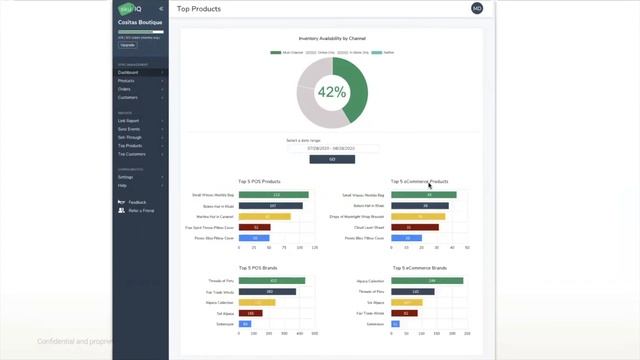Click the Top 5 eCommerce Brands title
The height and width of the screenshot is (360, 640).
(420, 268)
